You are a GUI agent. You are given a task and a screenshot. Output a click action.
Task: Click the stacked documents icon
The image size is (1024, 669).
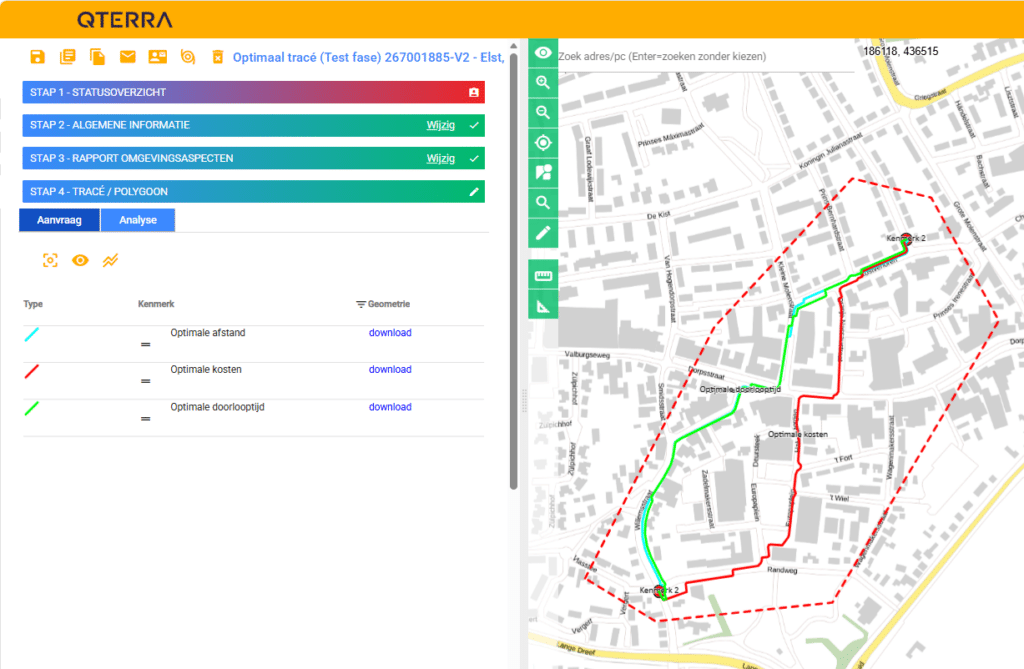68,57
